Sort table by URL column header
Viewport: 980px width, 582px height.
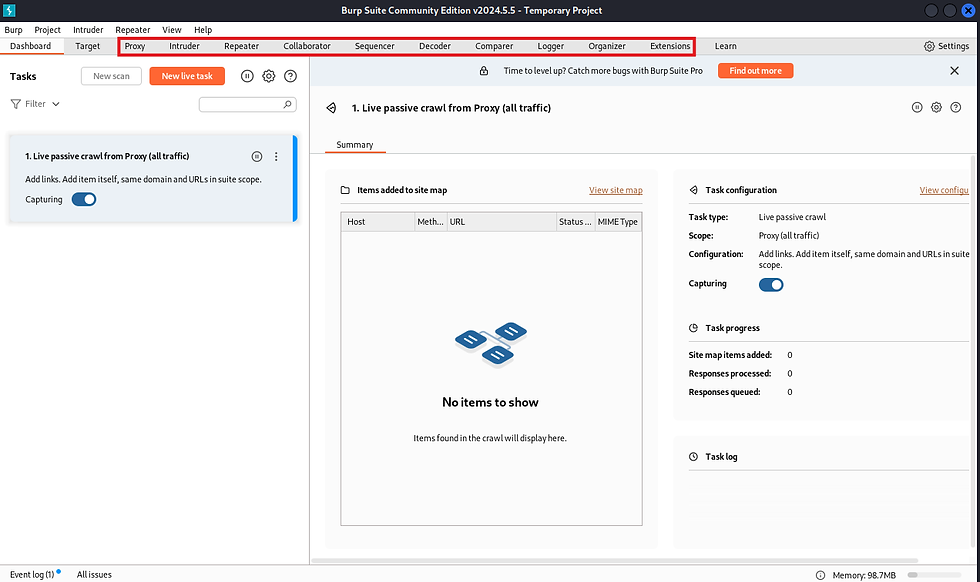coord(502,222)
